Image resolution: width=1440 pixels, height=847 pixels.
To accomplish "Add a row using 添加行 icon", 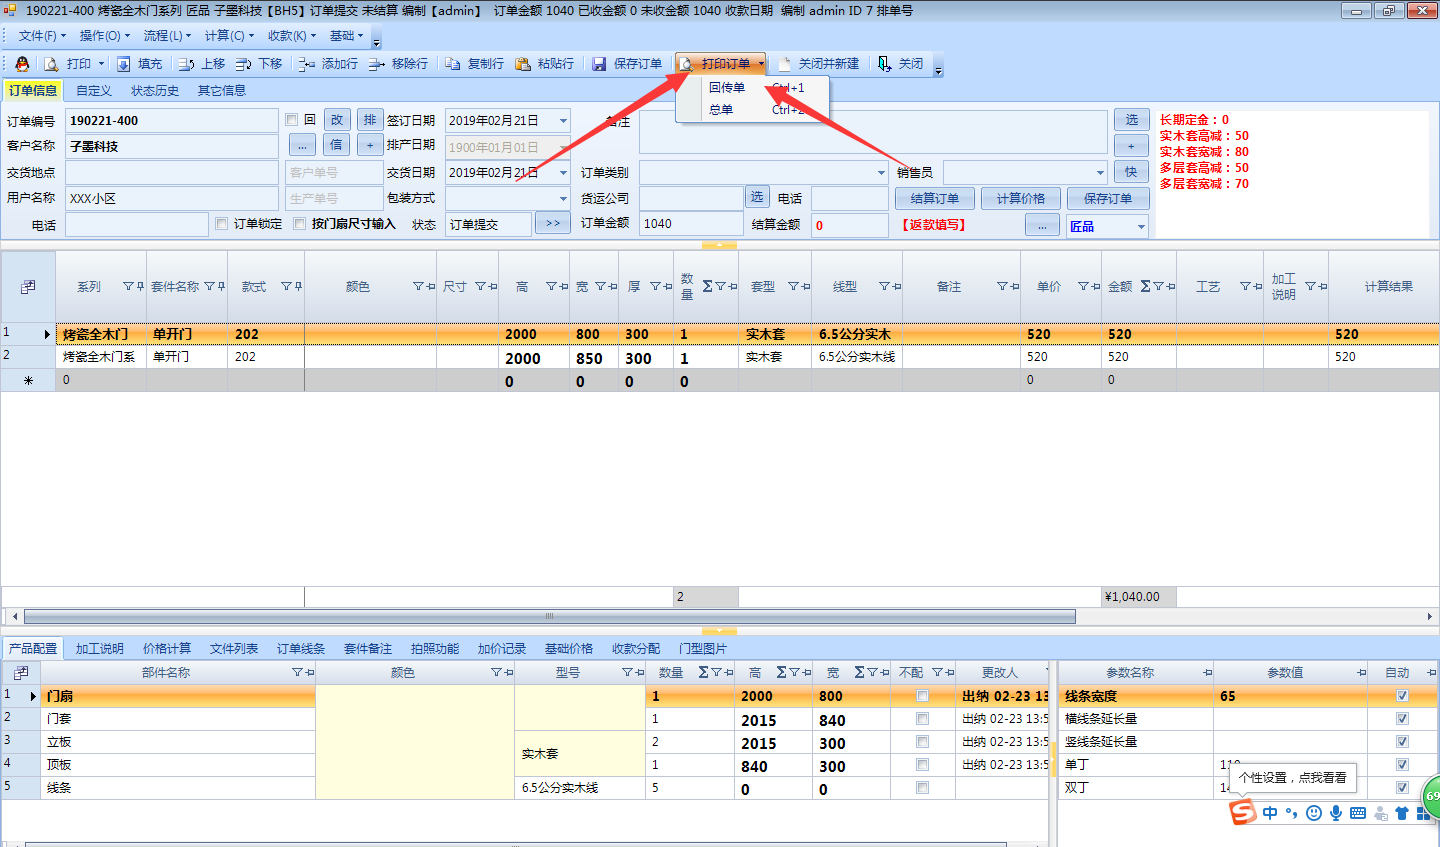I will [x=307, y=64].
